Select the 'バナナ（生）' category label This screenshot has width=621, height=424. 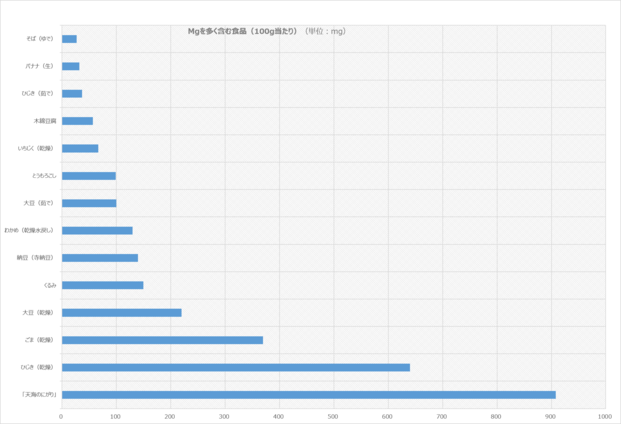(39, 66)
